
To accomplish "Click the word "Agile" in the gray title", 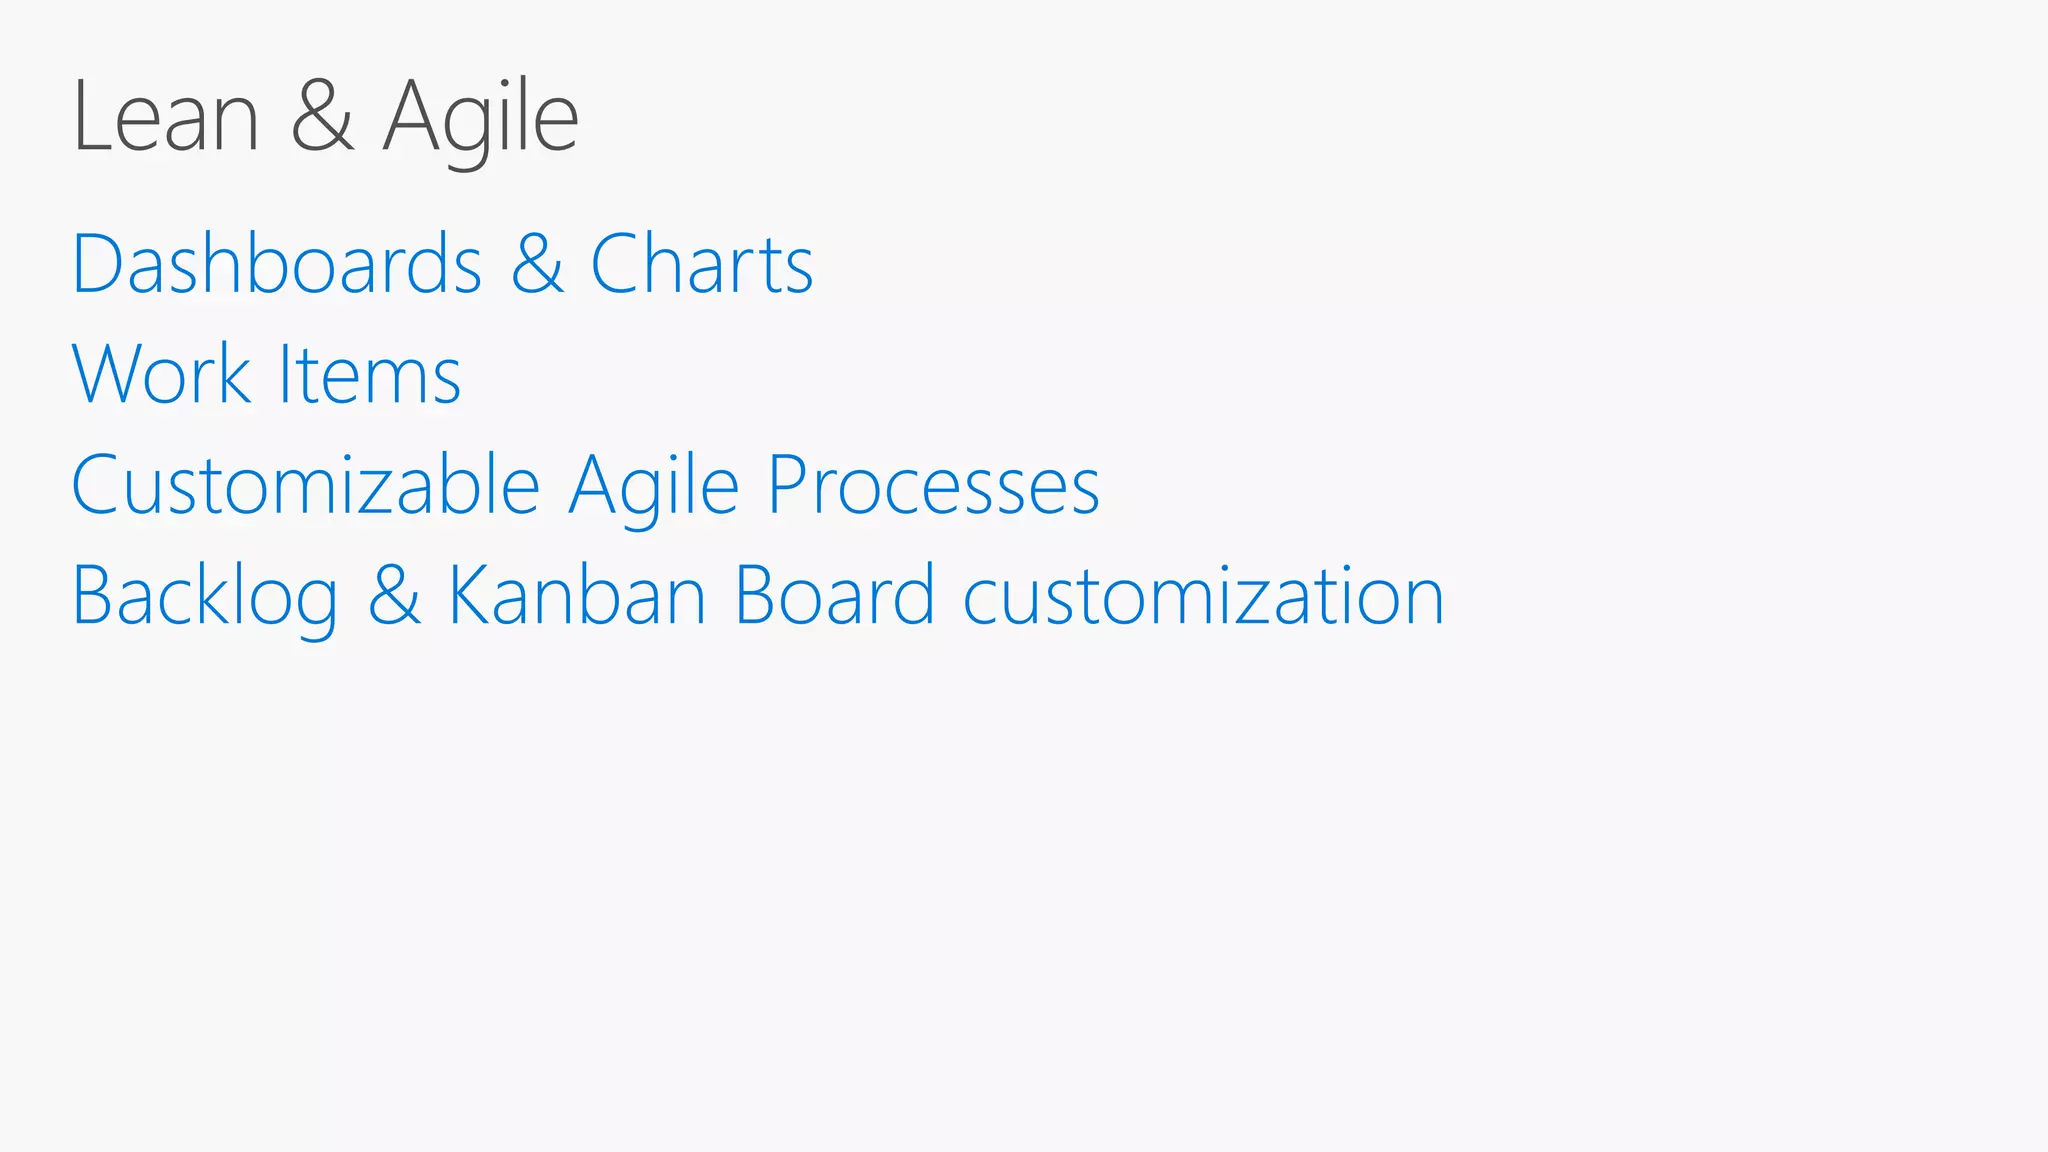I will pyautogui.click(x=481, y=120).
